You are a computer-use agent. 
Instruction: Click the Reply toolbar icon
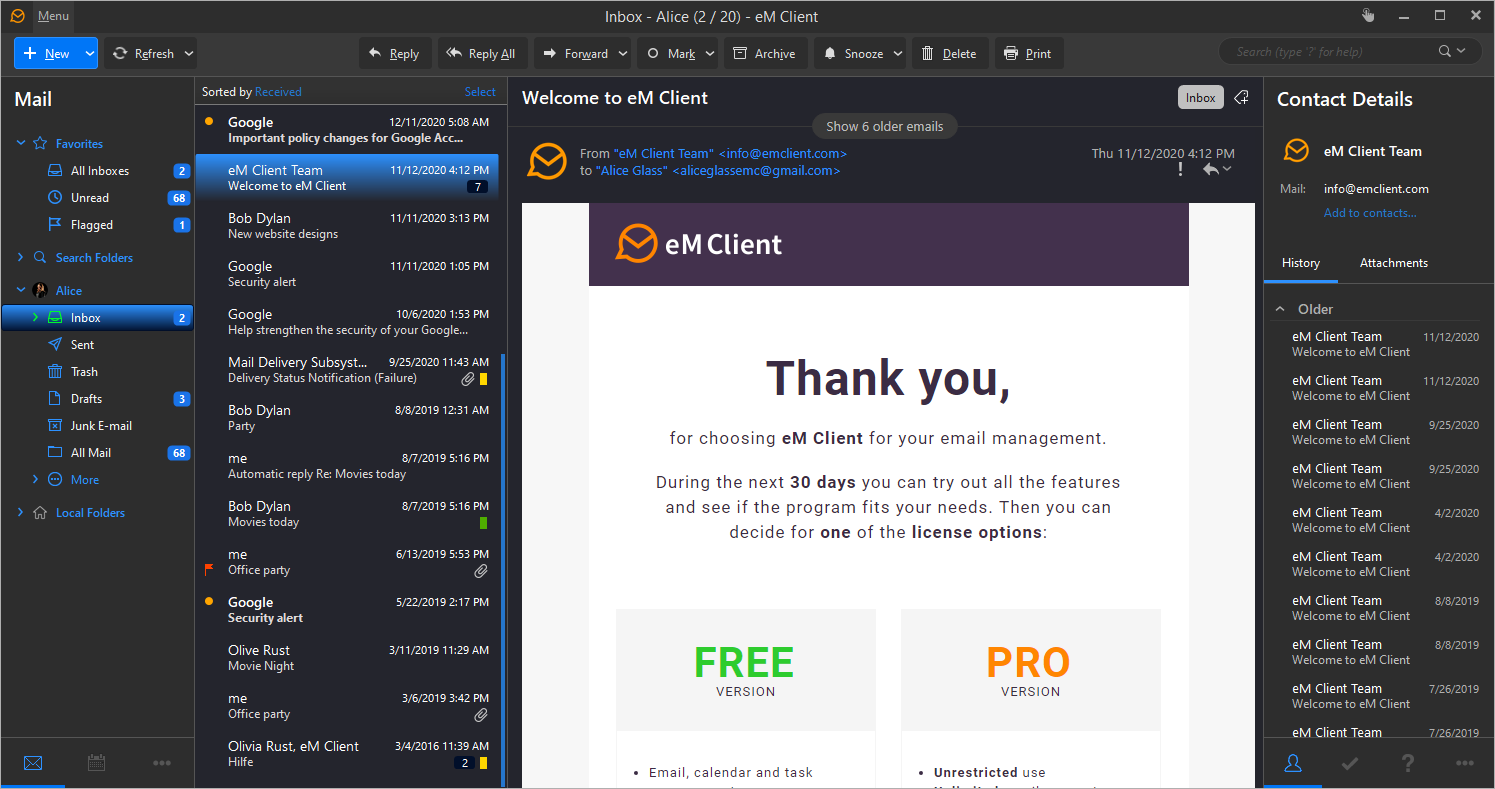coord(376,54)
